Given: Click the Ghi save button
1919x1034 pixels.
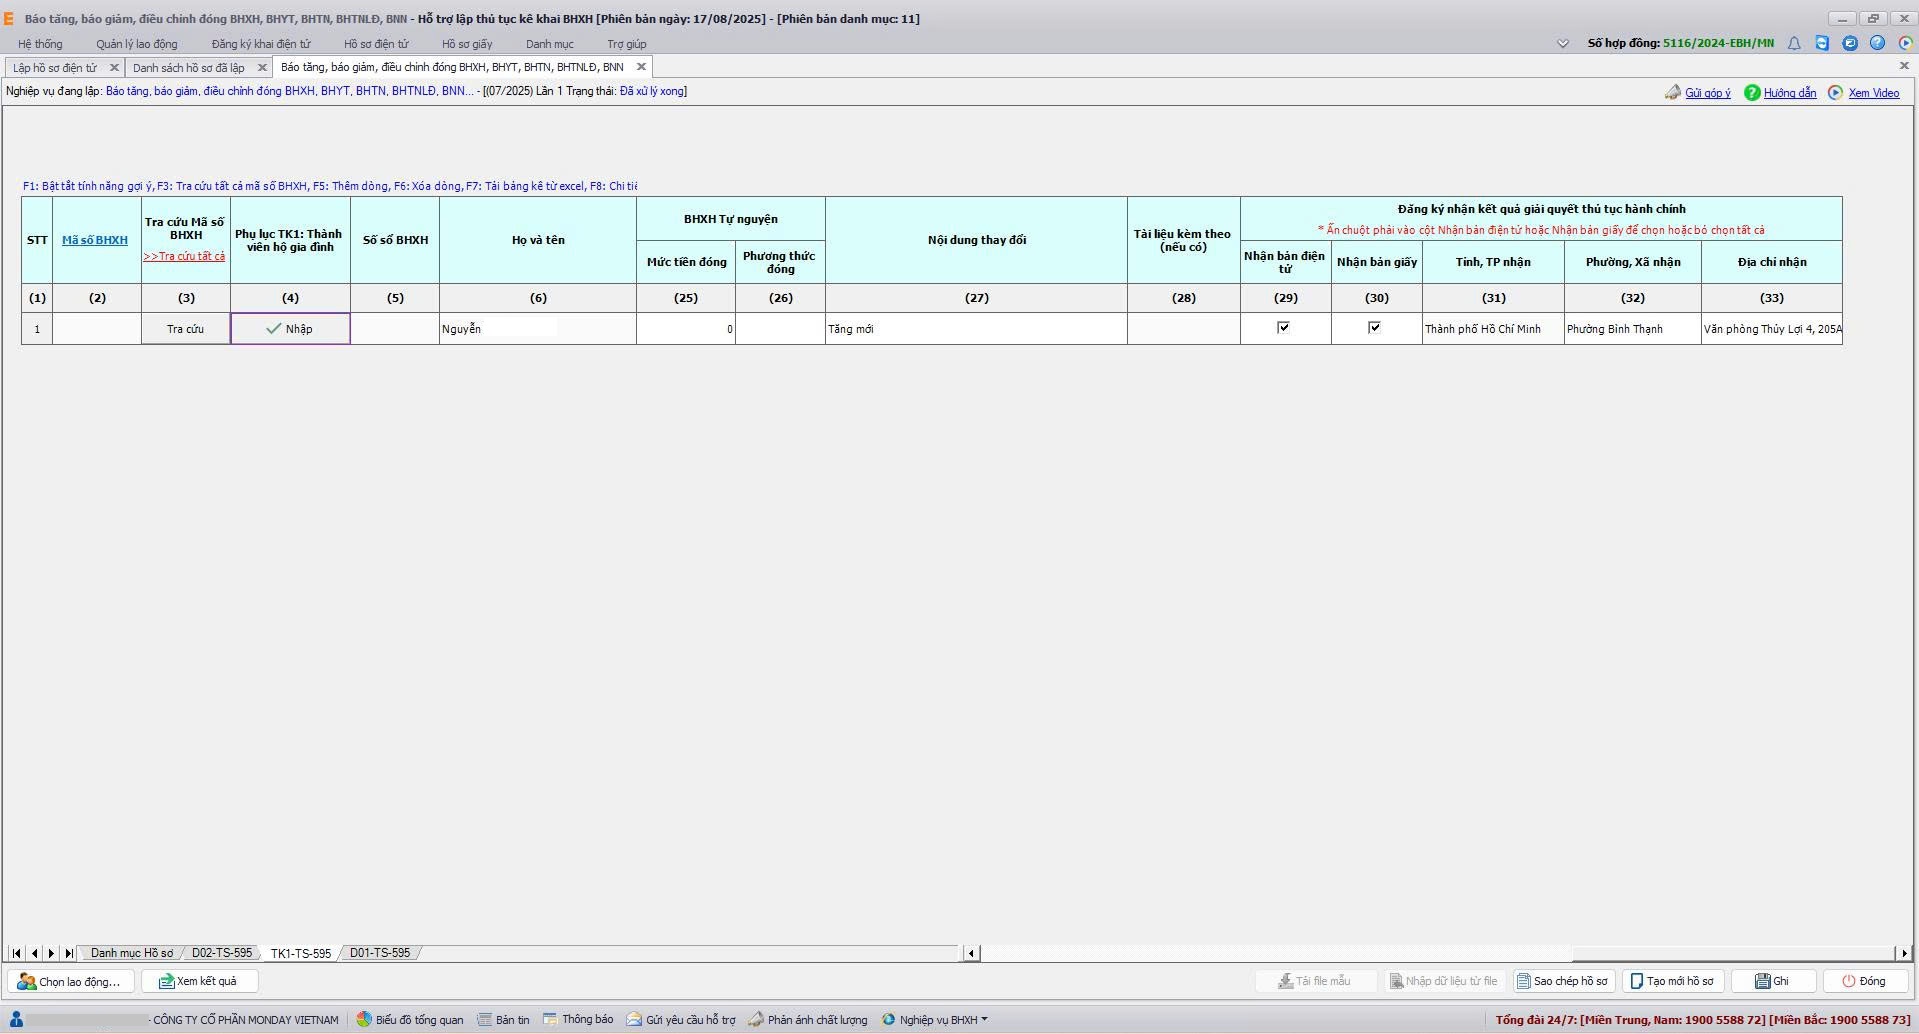Looking at the screenshot, I should [1772, 981].
